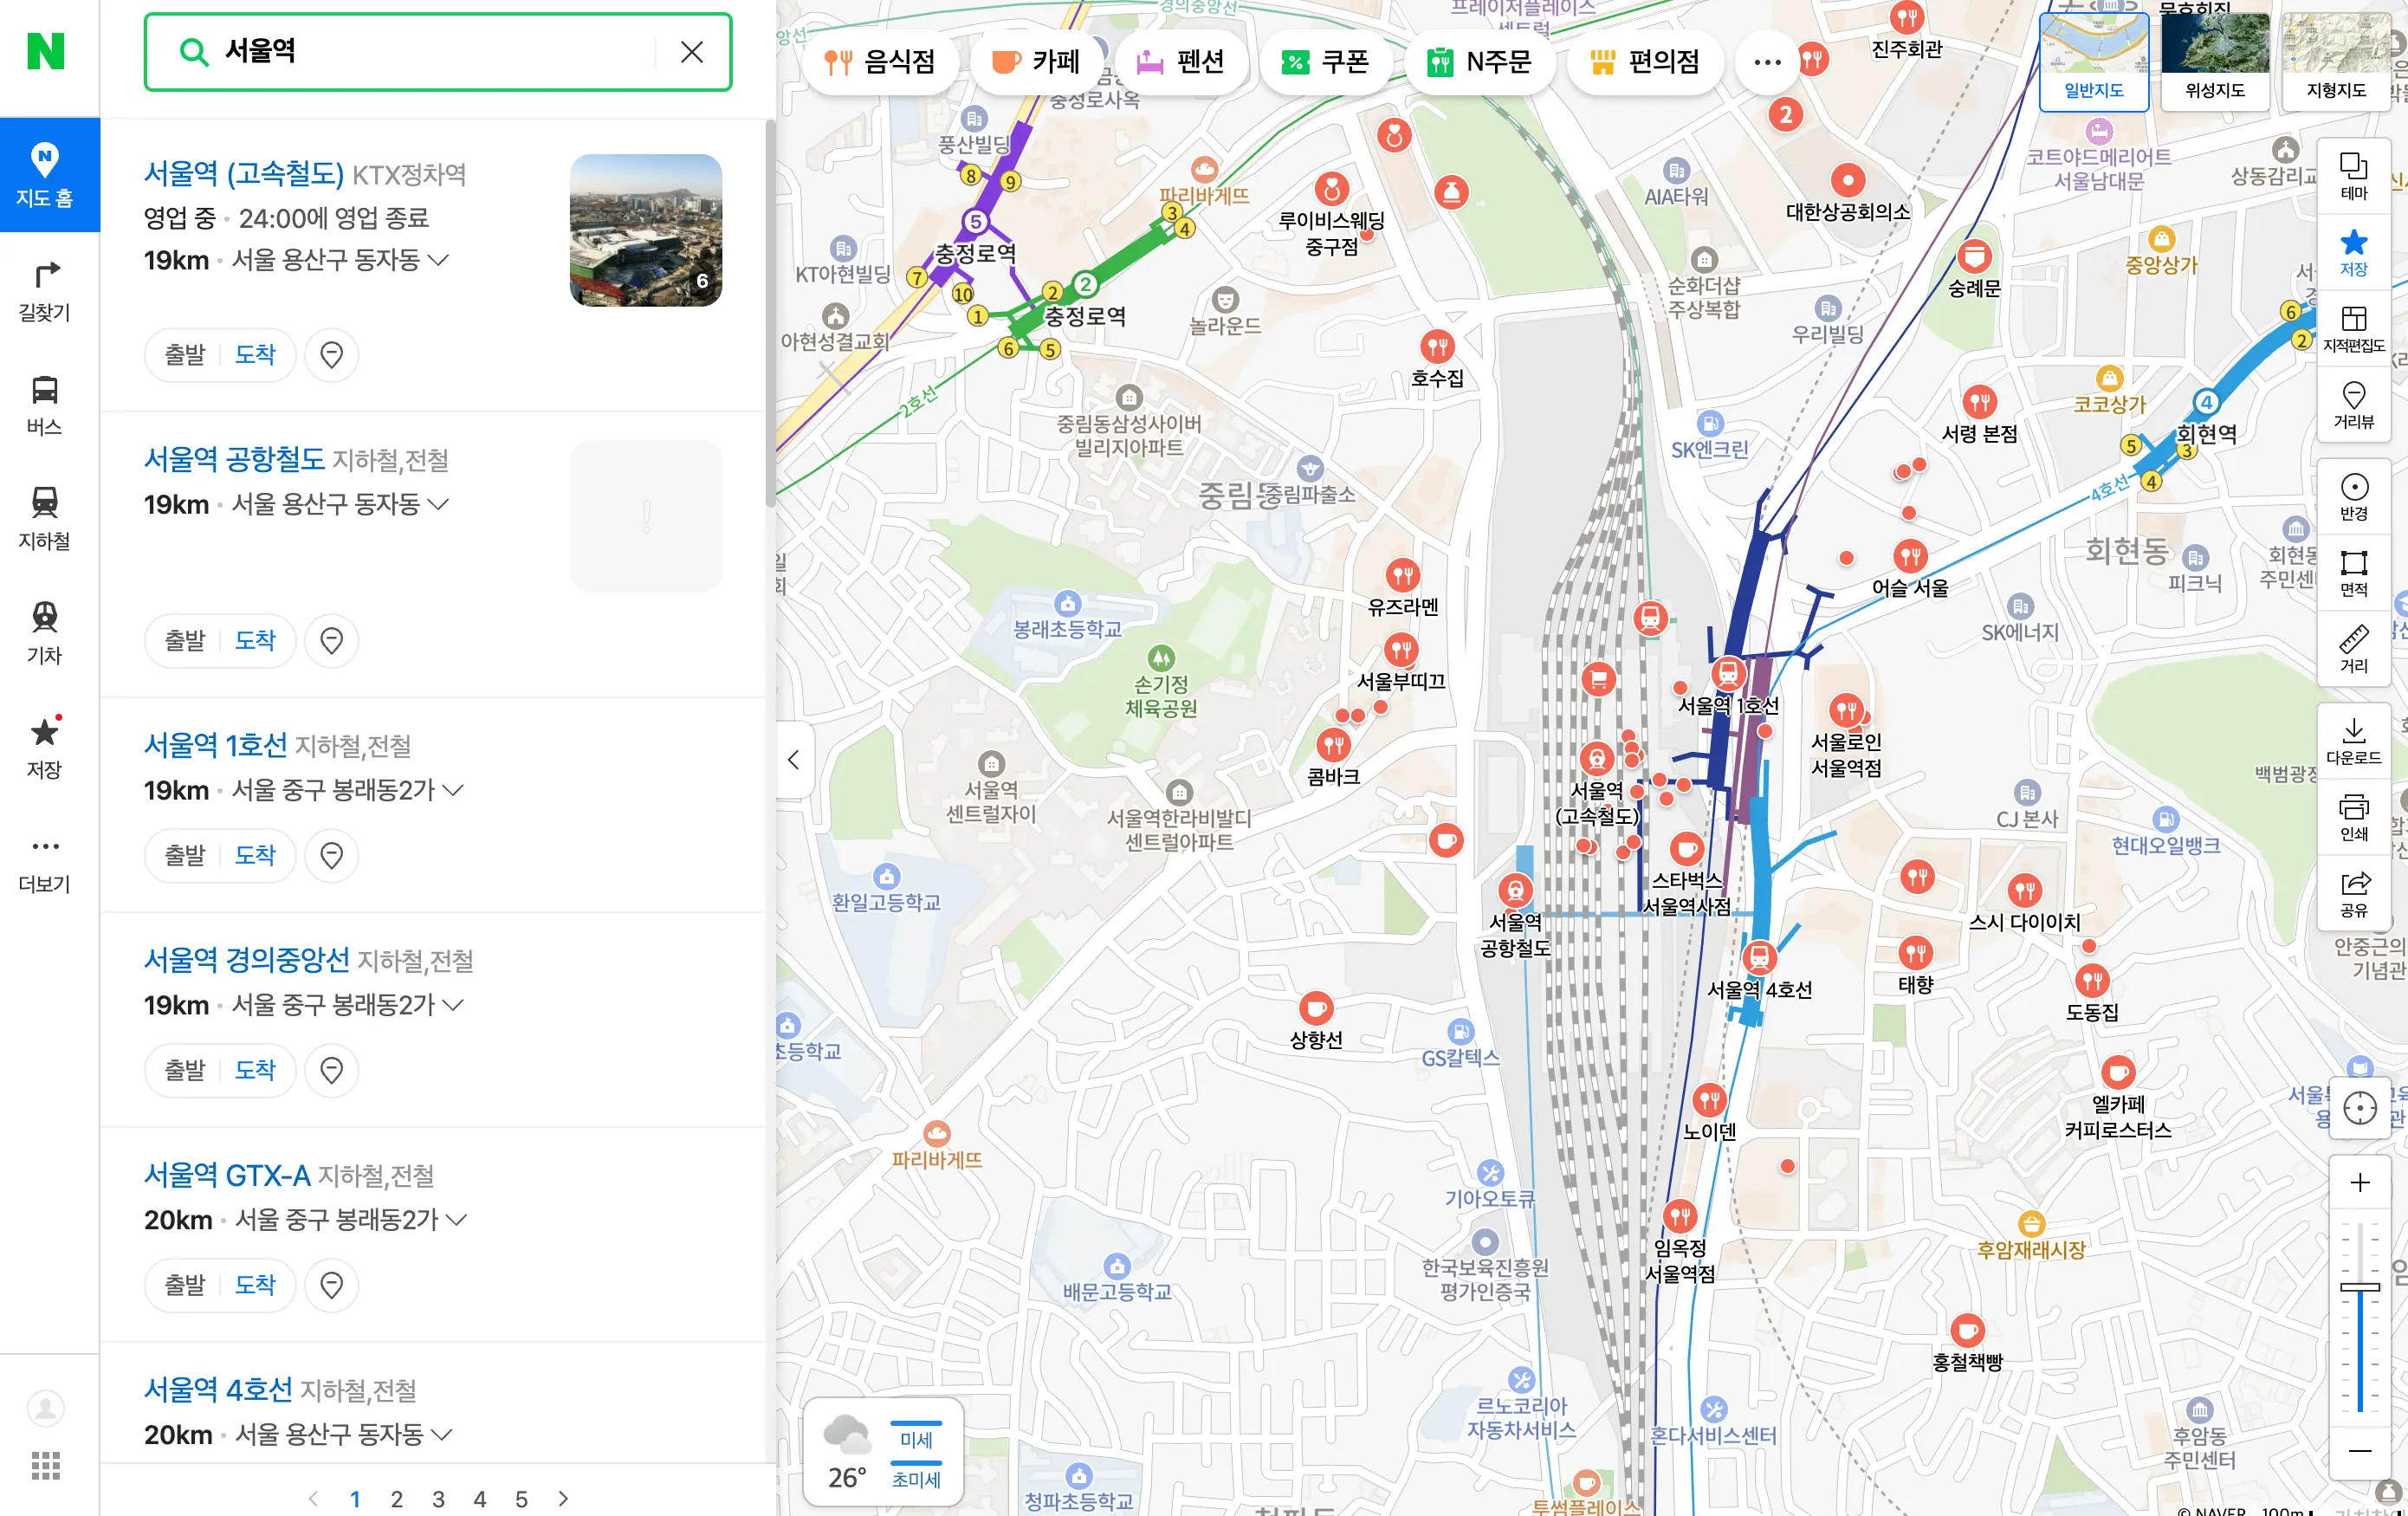Filter map by 쿠폰
Viewport: 2408px width, 1516px height.
(x=1325, y=62)
